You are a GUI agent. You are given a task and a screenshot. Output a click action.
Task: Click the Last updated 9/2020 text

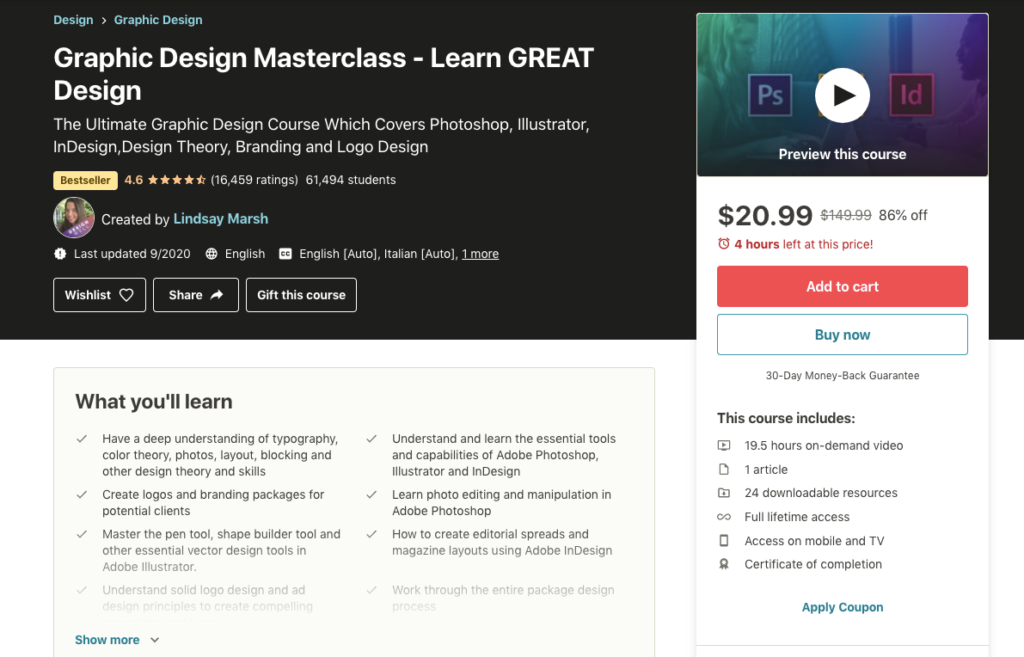click(132, 254)
